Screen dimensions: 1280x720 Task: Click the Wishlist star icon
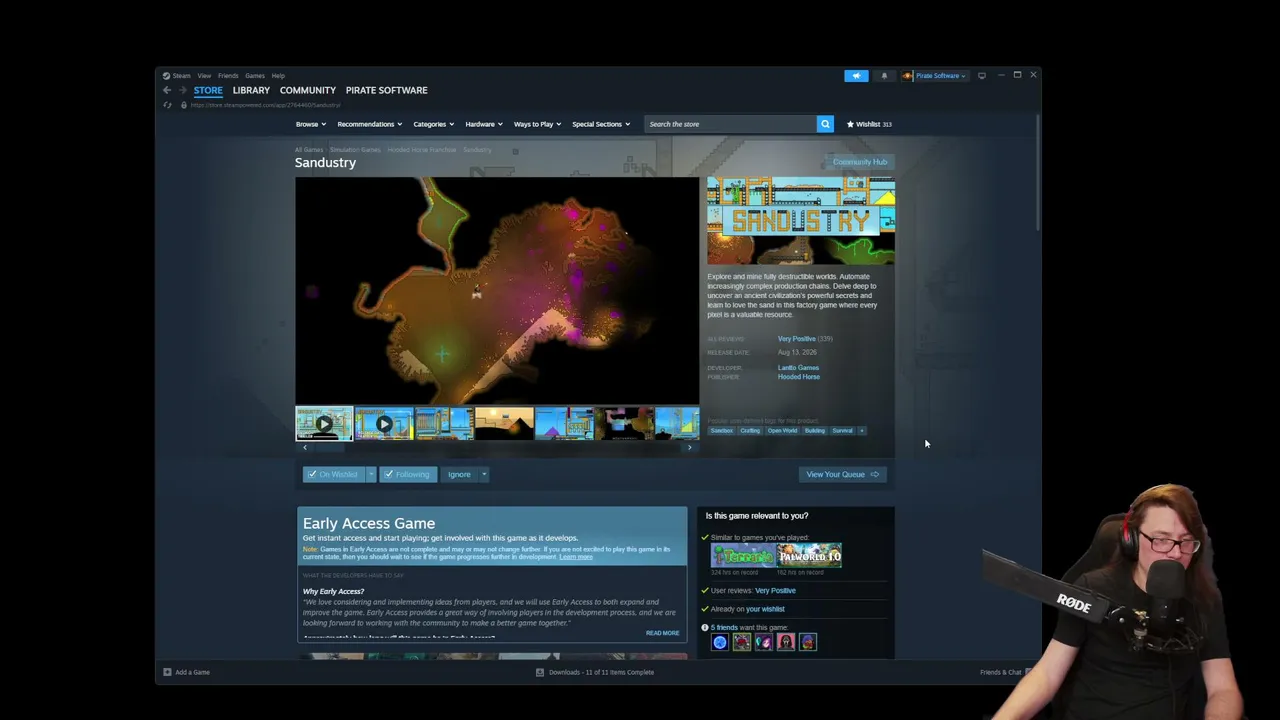click(850, 124)
